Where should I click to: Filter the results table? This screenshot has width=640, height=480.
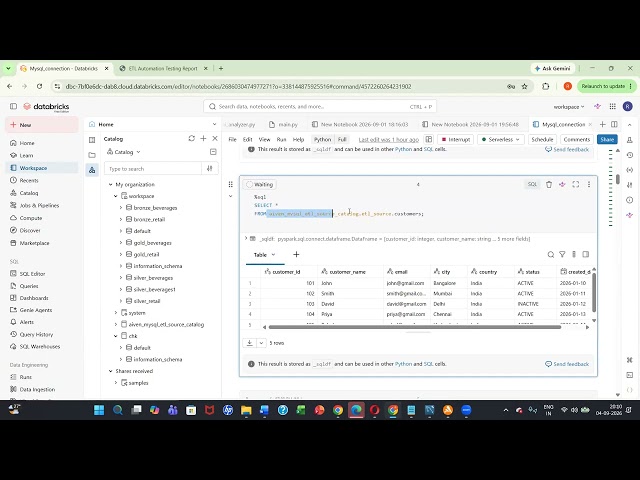pyautogui.click(x=562, y=254)
